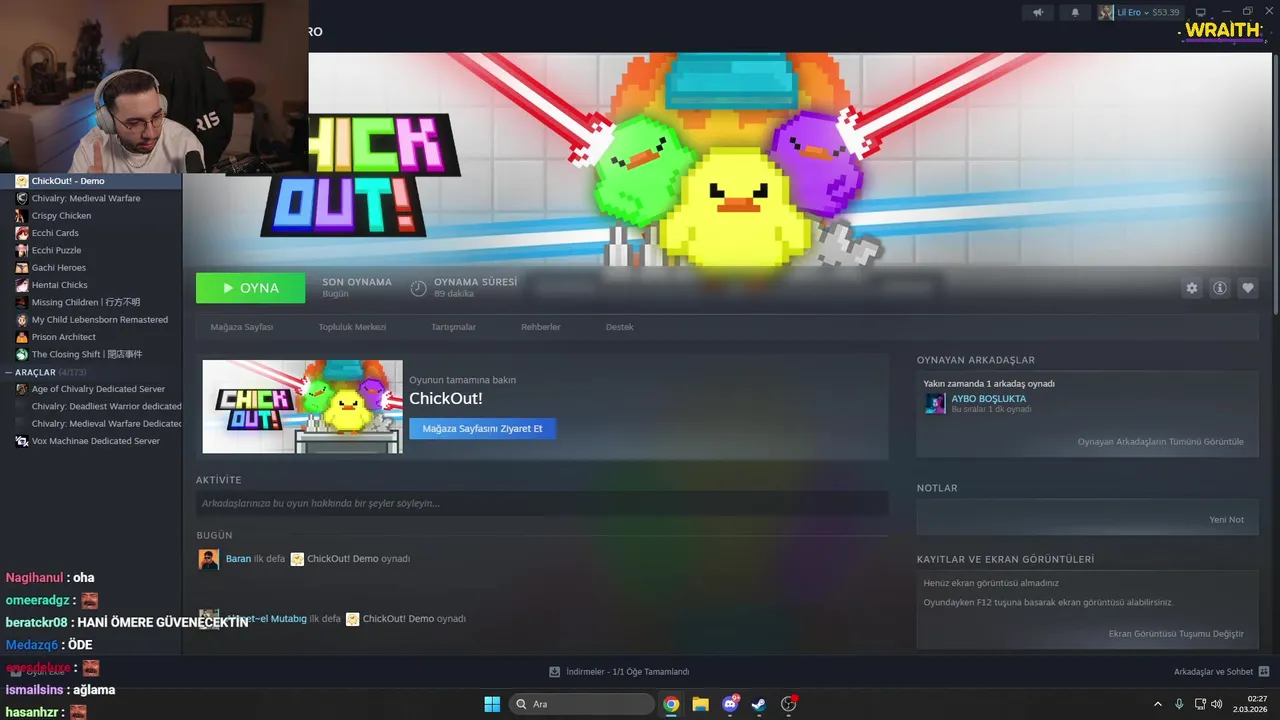Open friend AYBO BOŞLUKTA profile
Screen dimensions: 1280x720
tap(988, 399)
